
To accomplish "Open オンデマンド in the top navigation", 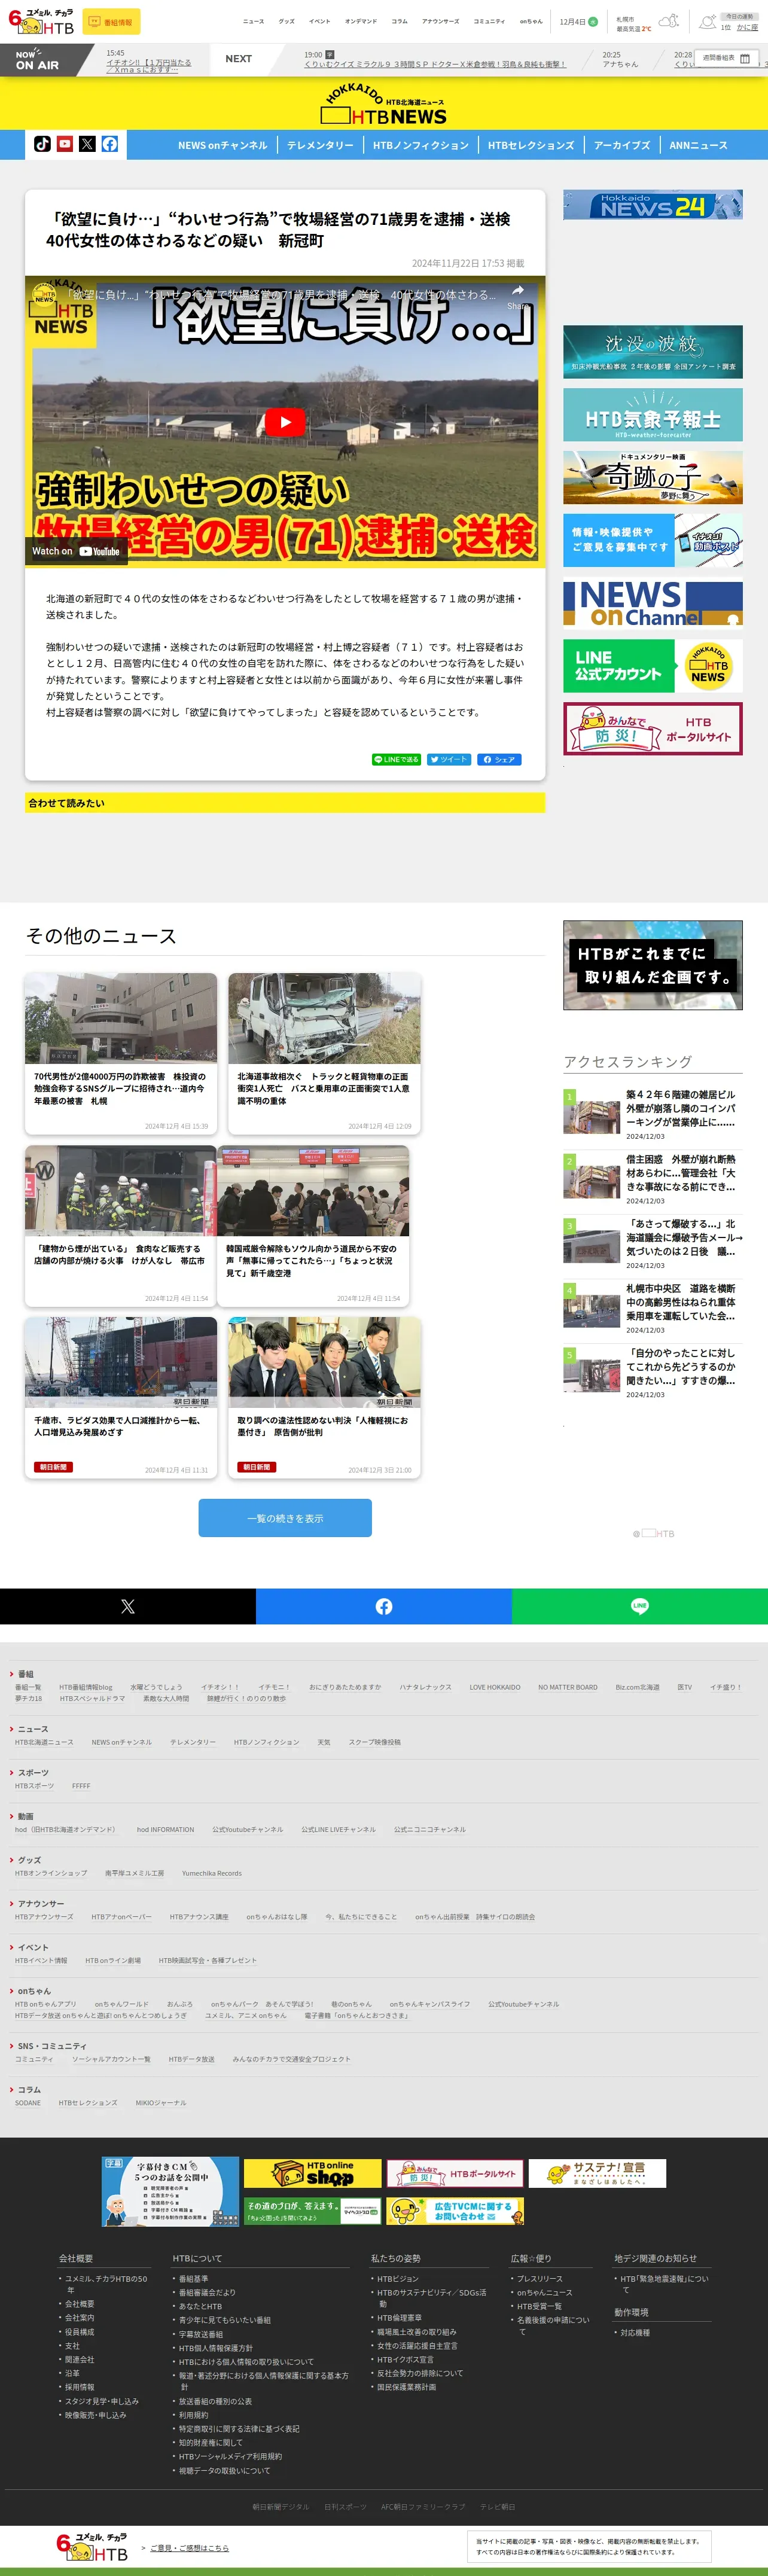I will point(361,21).
